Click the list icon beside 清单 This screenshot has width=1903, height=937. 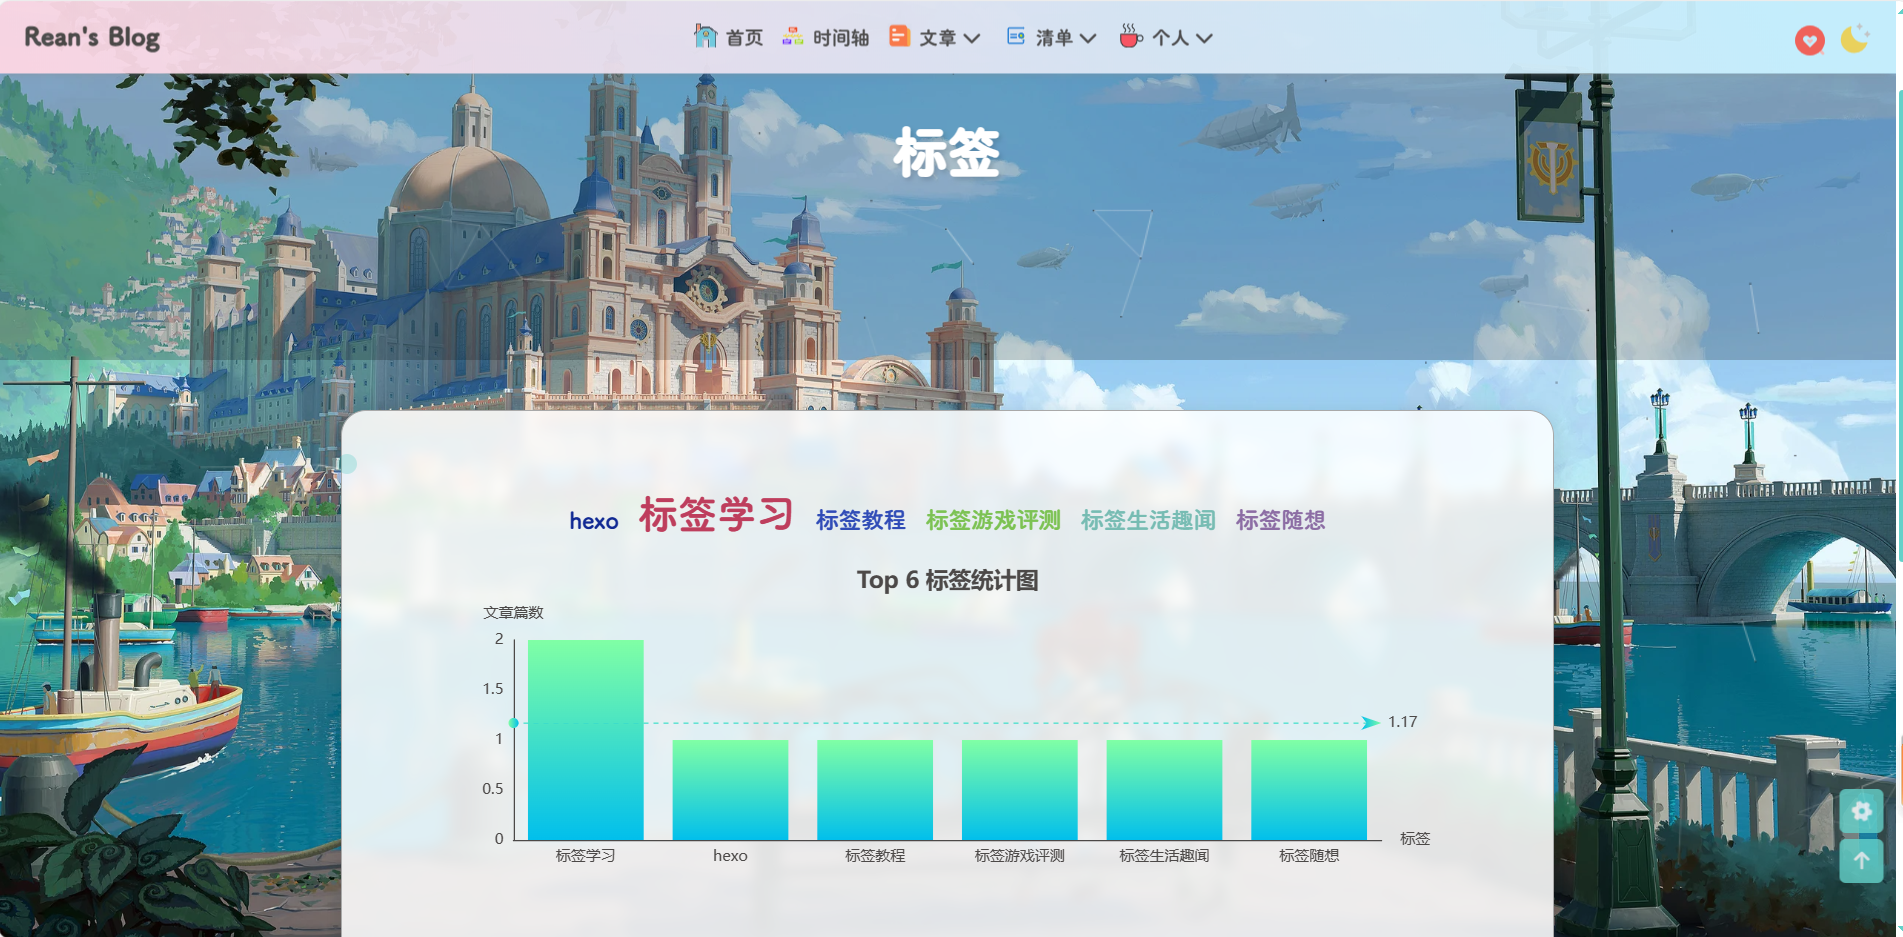[x=1015, y=37]
